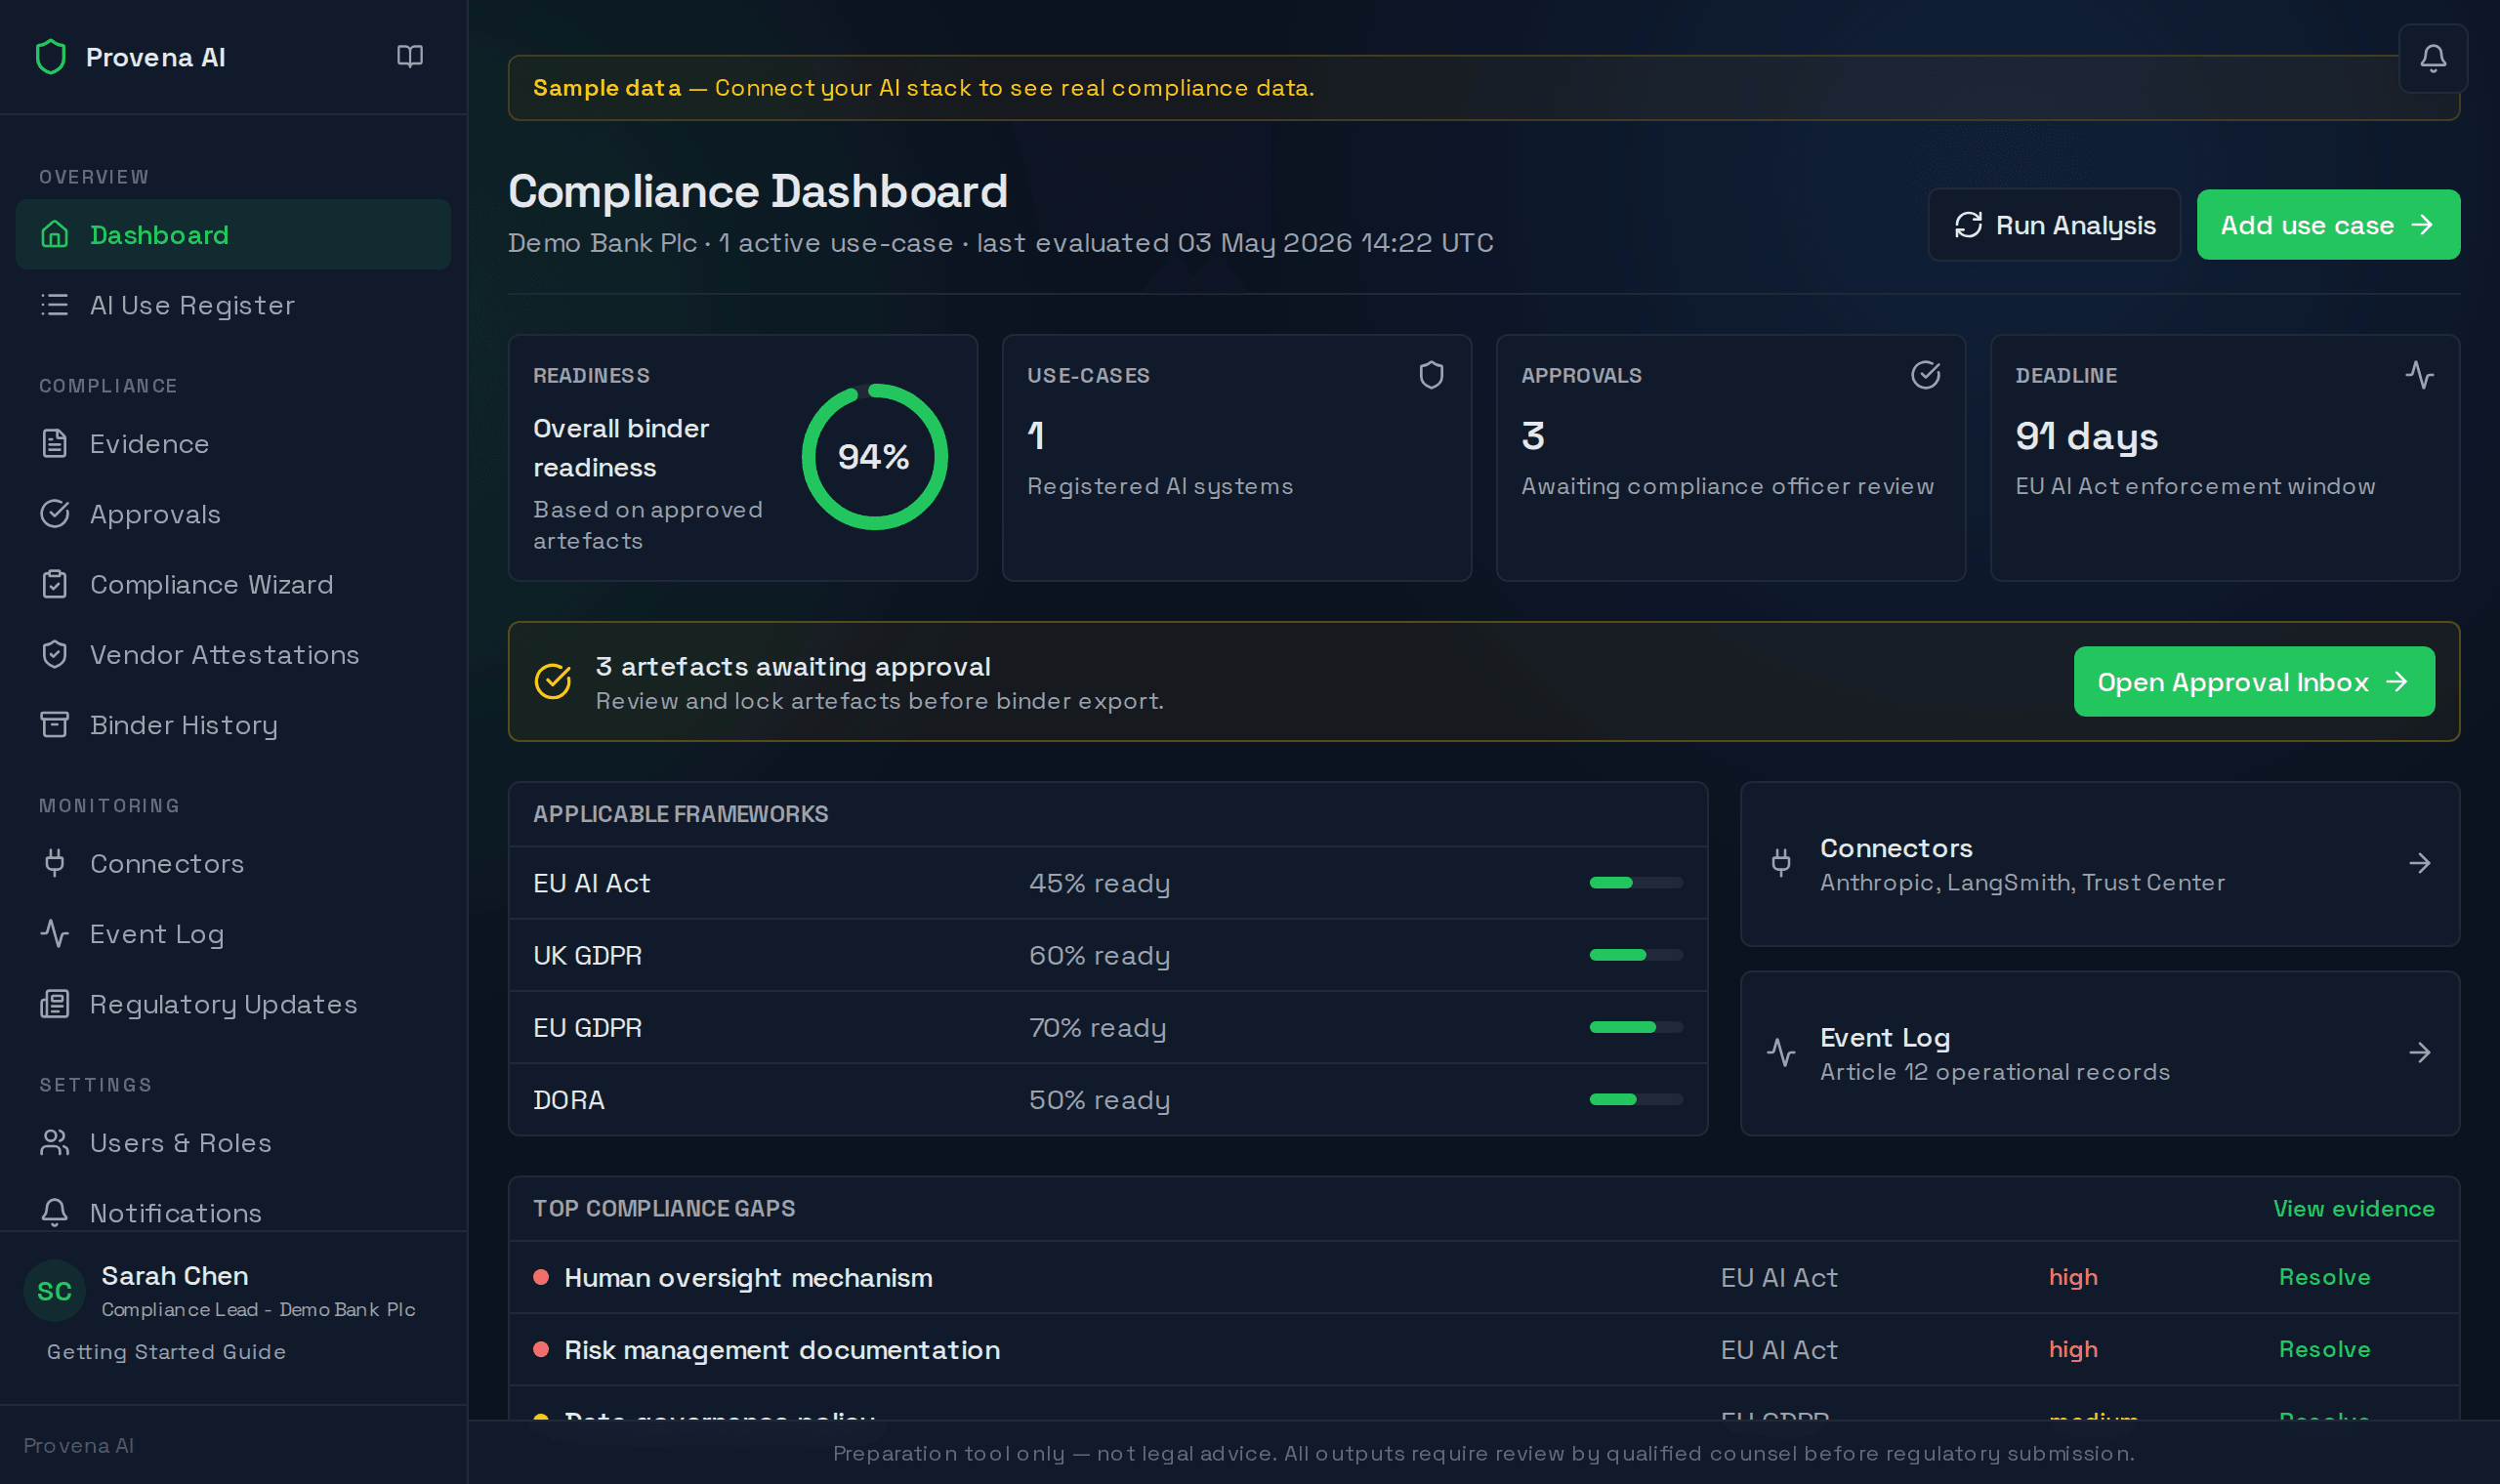Click the check-circle icon on Approvals card
The width and height of the screenshot is (2500, 1484).
[1925, 375]
